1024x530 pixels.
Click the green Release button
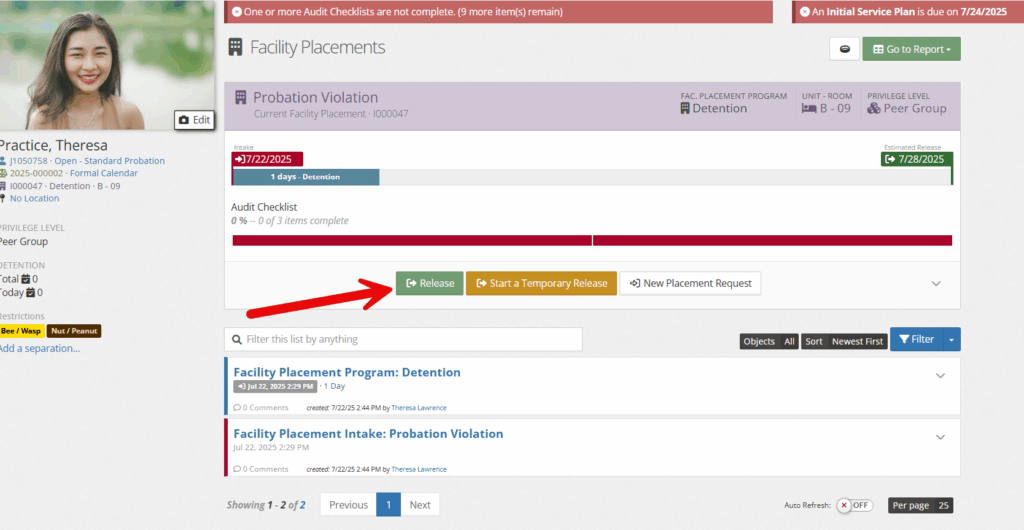(430, 283)
